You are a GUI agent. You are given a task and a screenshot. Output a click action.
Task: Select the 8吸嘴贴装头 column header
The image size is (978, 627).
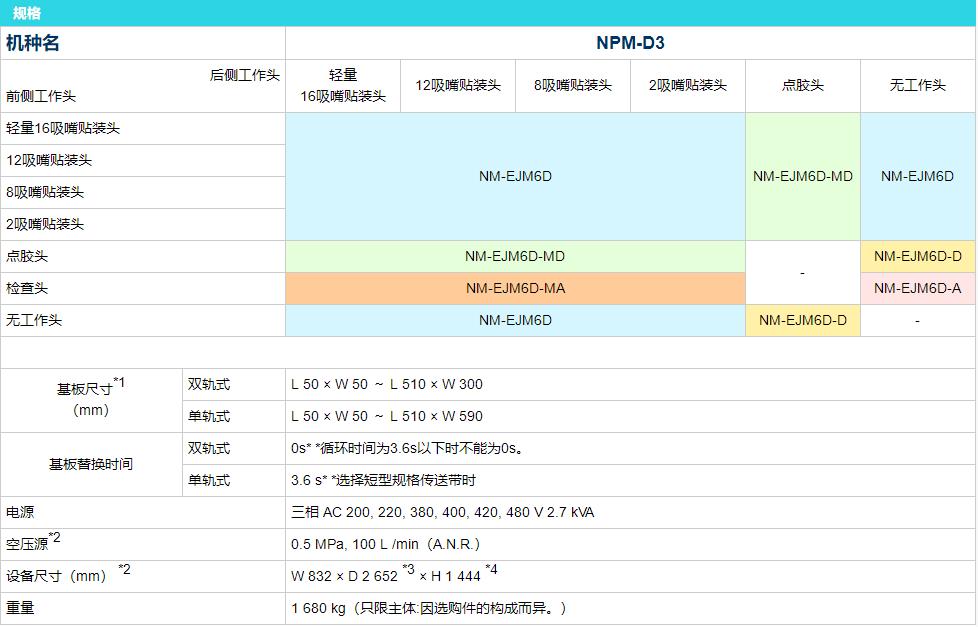[572, 85]
